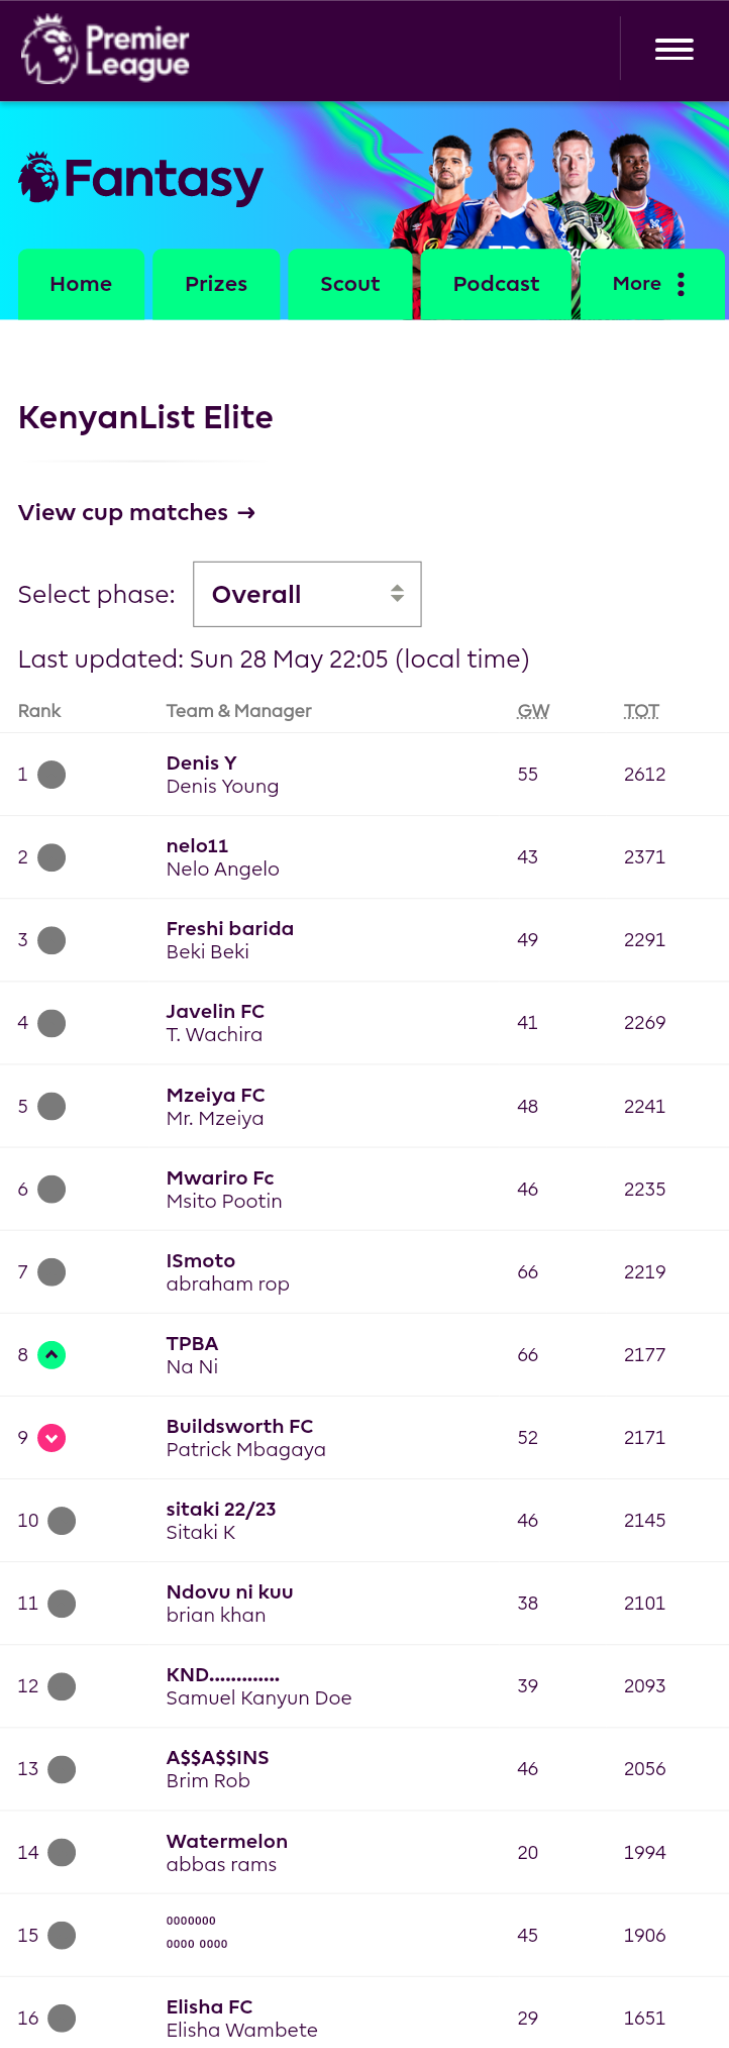Click the grey rank indicator for Watermelon
Viewport: 729px width, 2048px height.
coord(61,1852)
